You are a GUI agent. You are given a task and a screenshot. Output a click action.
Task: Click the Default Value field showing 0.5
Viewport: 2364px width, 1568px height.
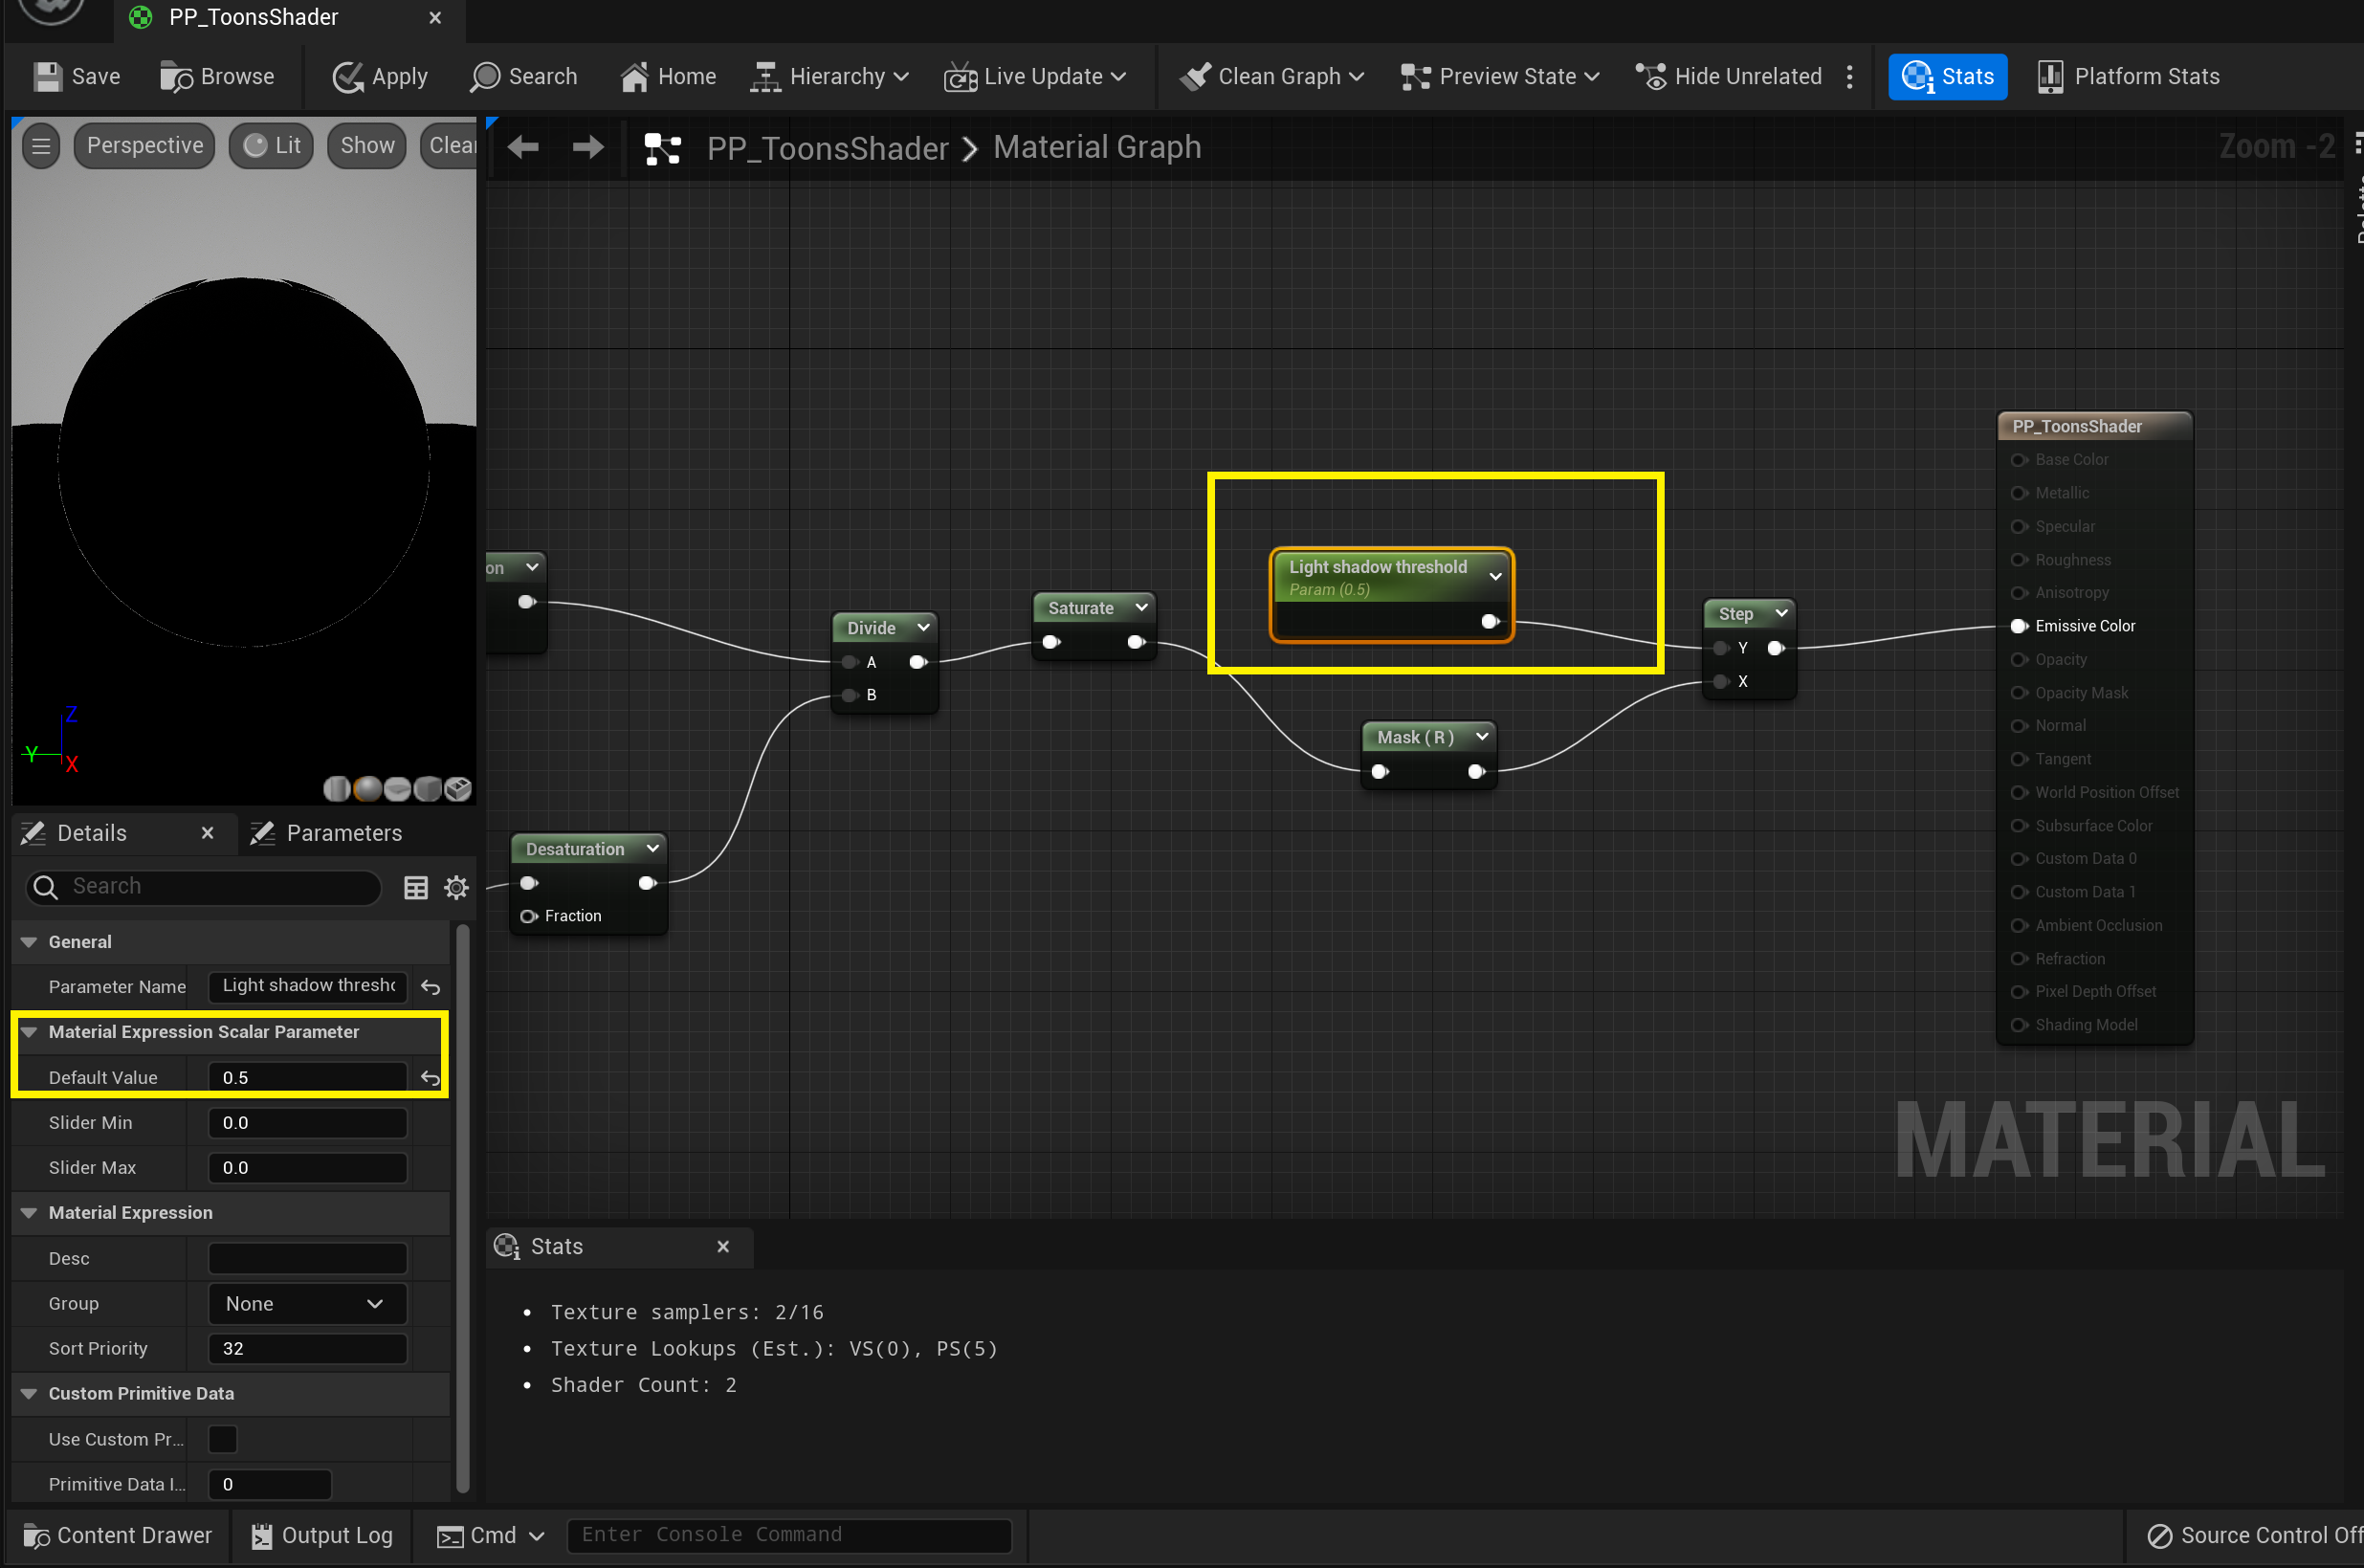(x=306, y=1078)
